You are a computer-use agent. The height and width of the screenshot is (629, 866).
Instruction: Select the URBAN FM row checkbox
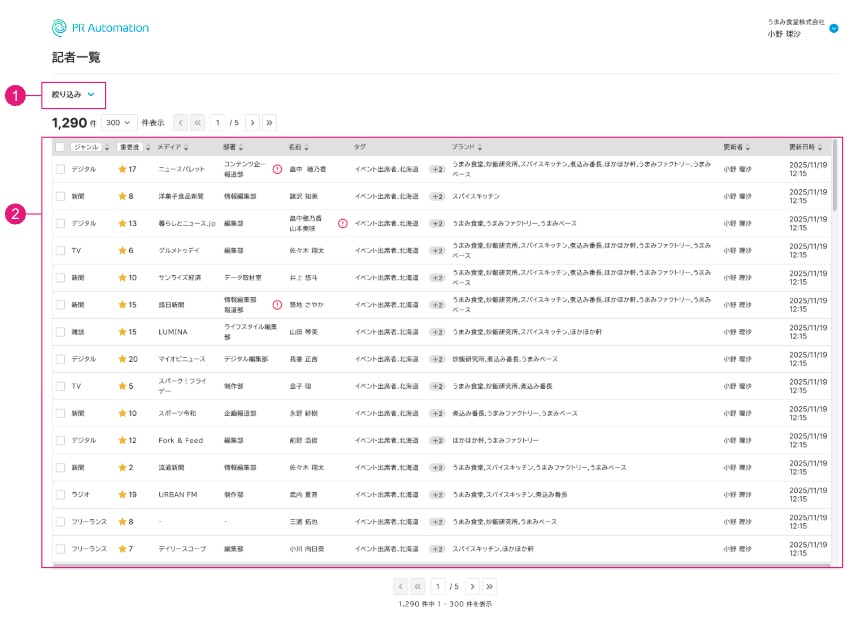60,494
